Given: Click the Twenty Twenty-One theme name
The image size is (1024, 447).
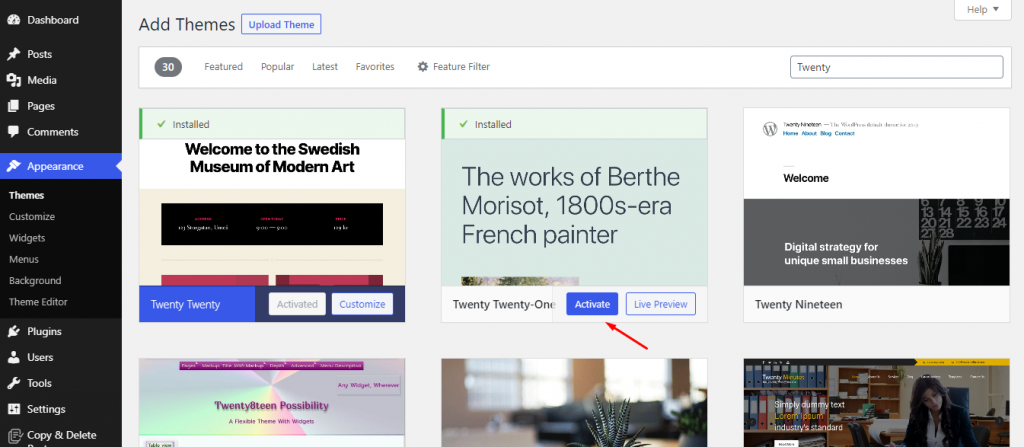Looking at the screenshot, I should tap(504, 305).
